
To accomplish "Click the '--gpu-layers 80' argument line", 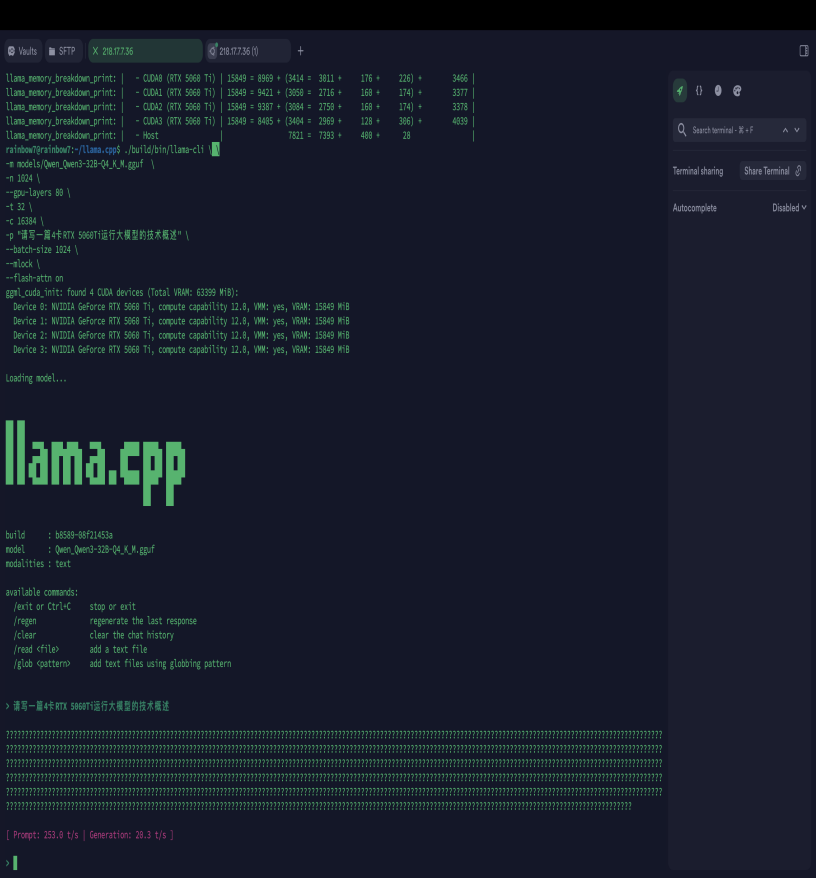I will (38, 193).
